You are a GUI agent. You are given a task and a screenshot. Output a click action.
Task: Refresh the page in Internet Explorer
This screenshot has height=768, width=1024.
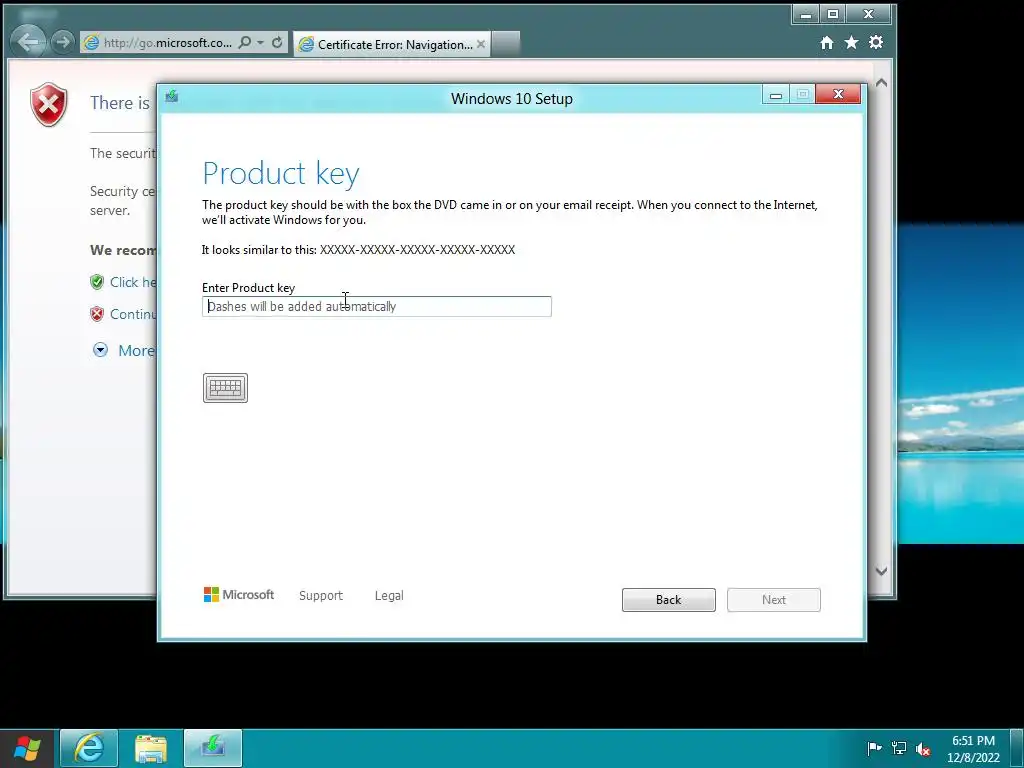pos(277,42)
